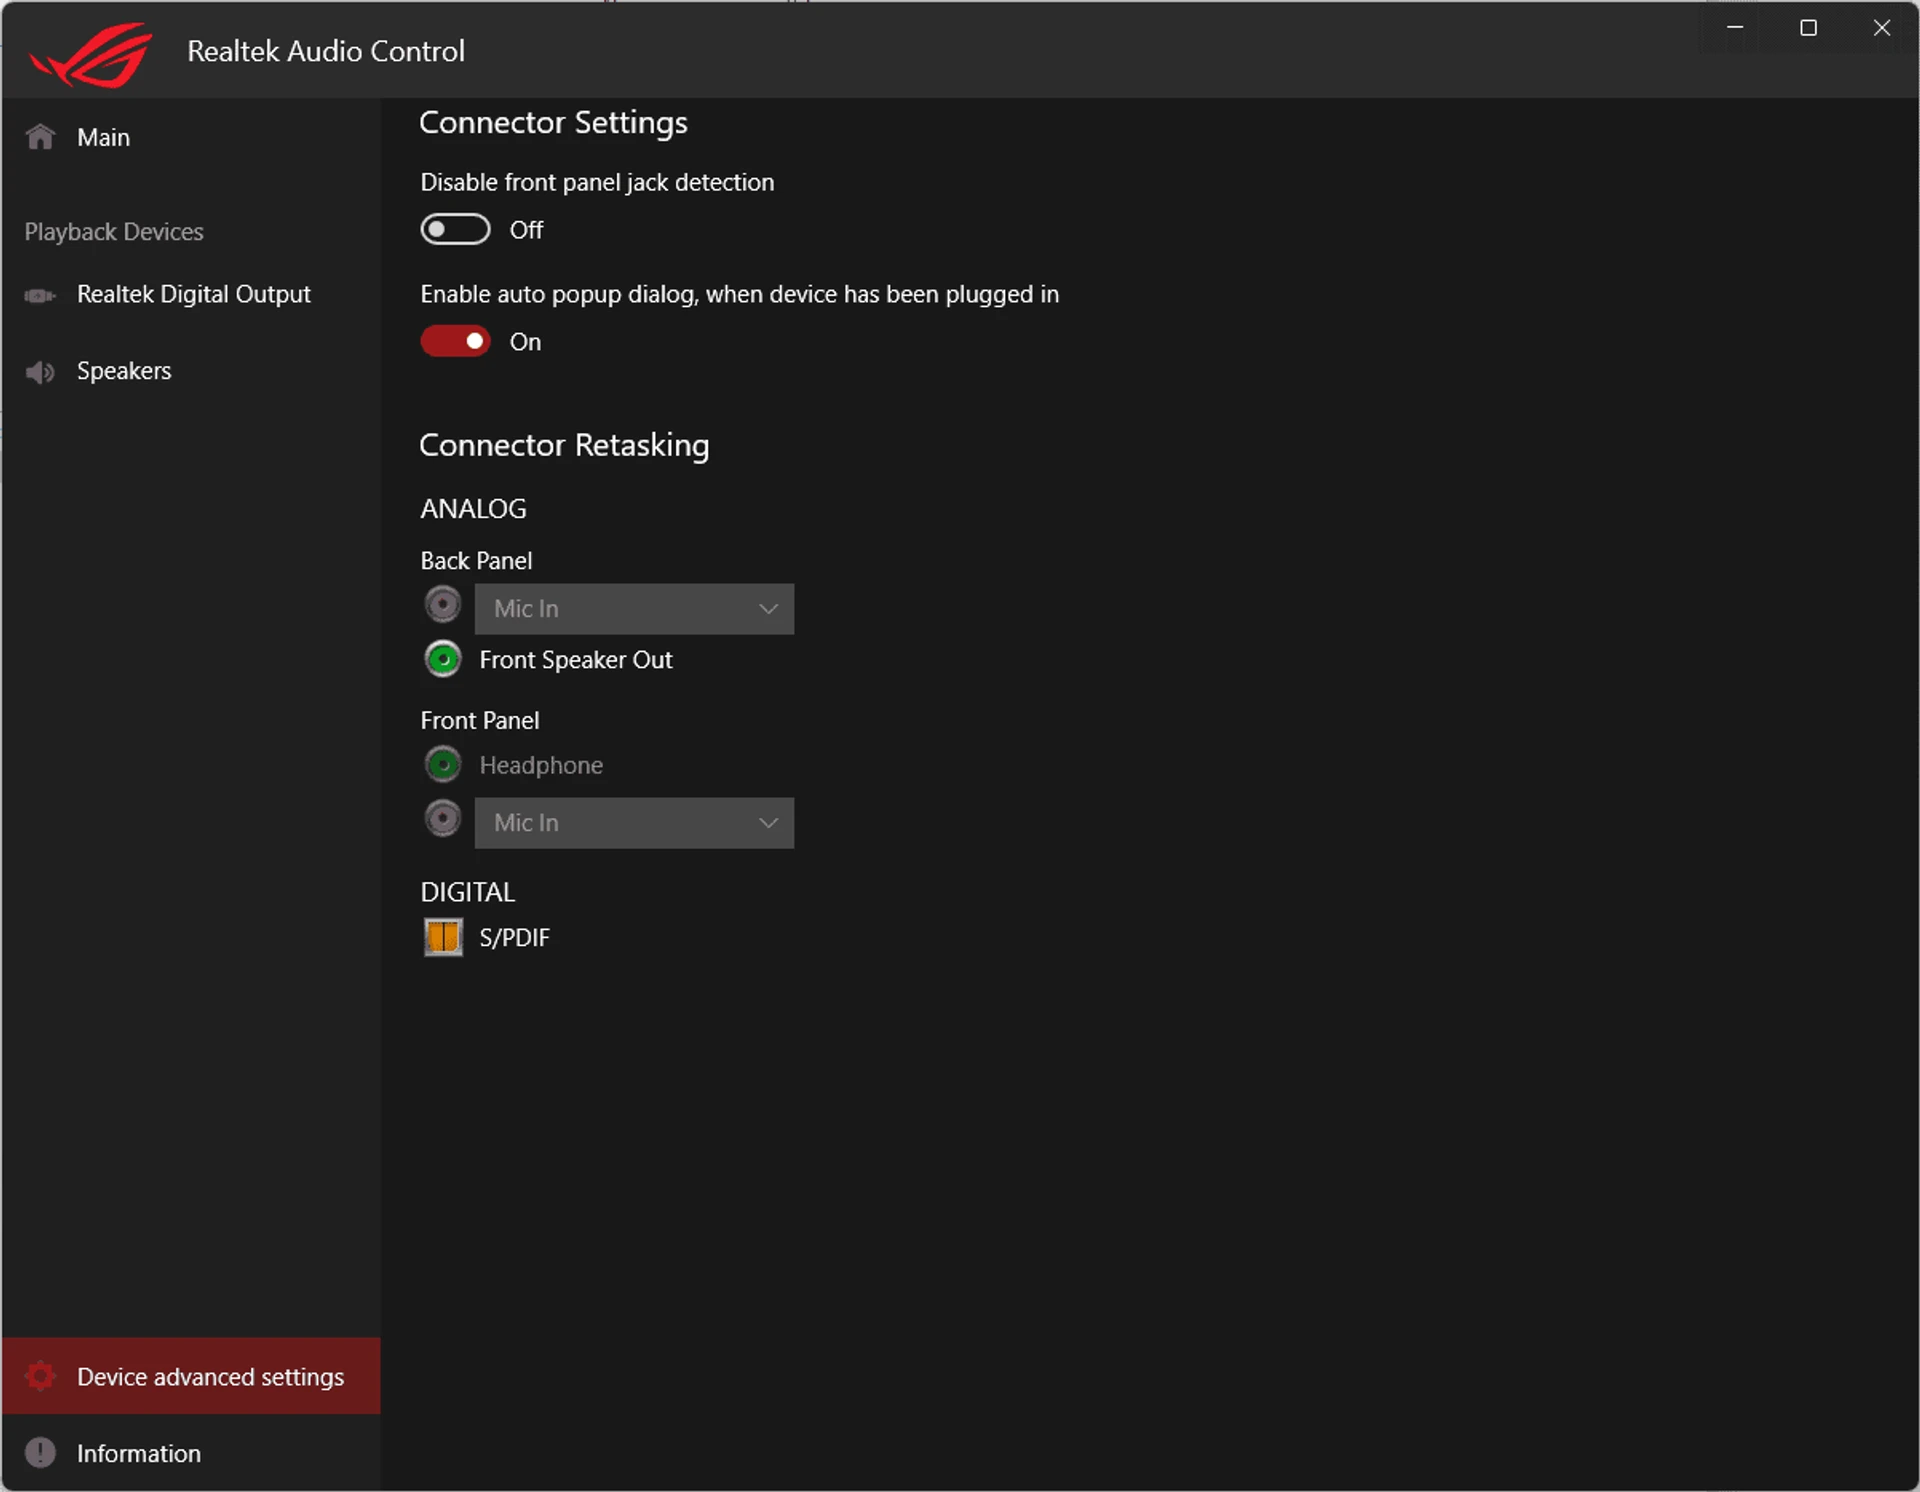Image resolution: width=1920 pixels, height=1492 pixels.
Task: Maximize the Realtek Audio Control window
Action: point(1808,28)
